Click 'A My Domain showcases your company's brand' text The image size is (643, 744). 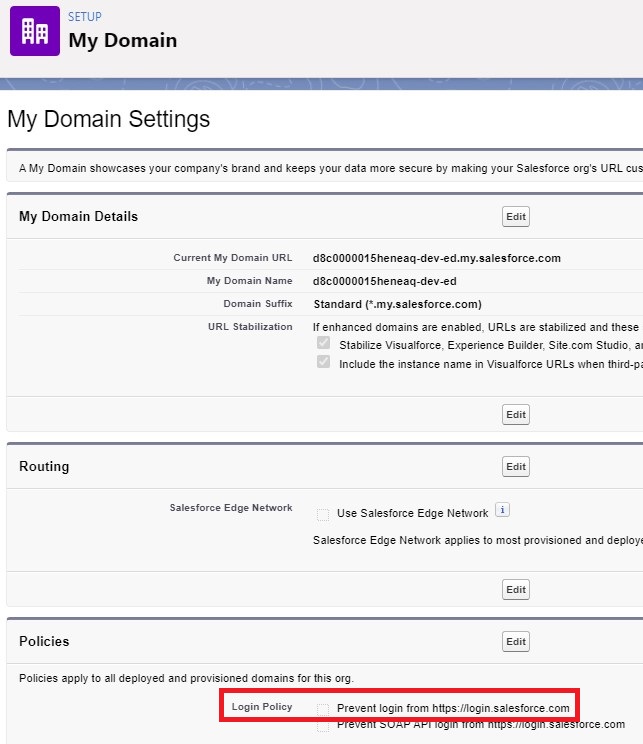pos(331,168)
